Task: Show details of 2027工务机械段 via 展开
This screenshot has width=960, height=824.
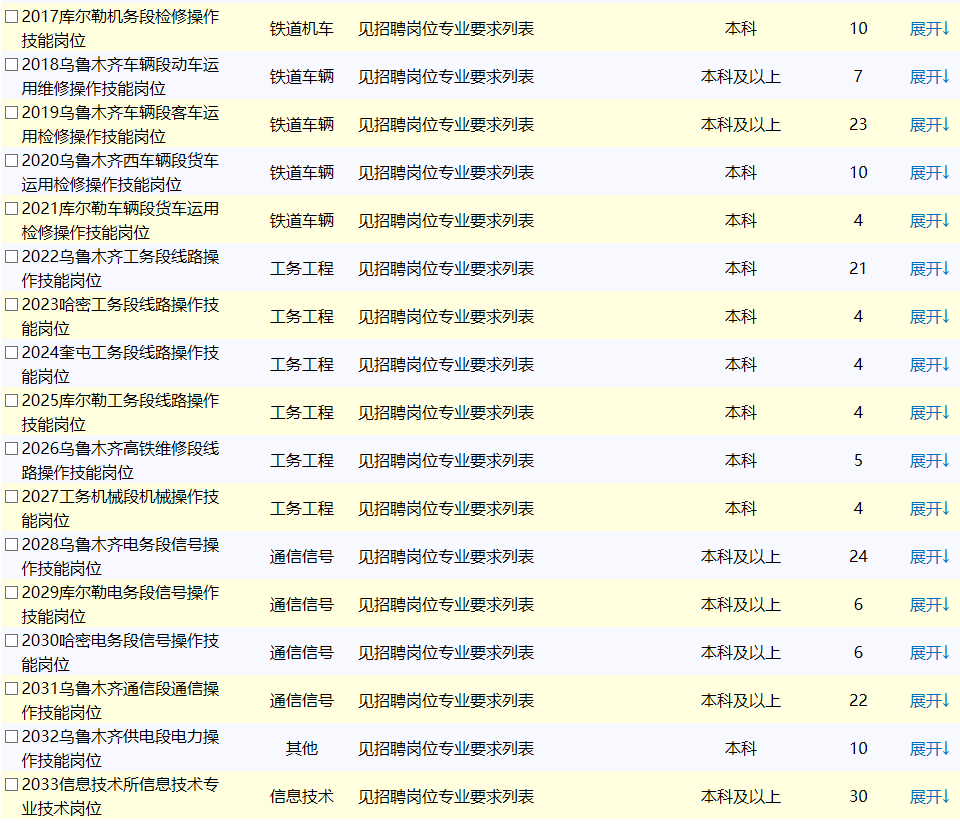Action: (929, 509)
